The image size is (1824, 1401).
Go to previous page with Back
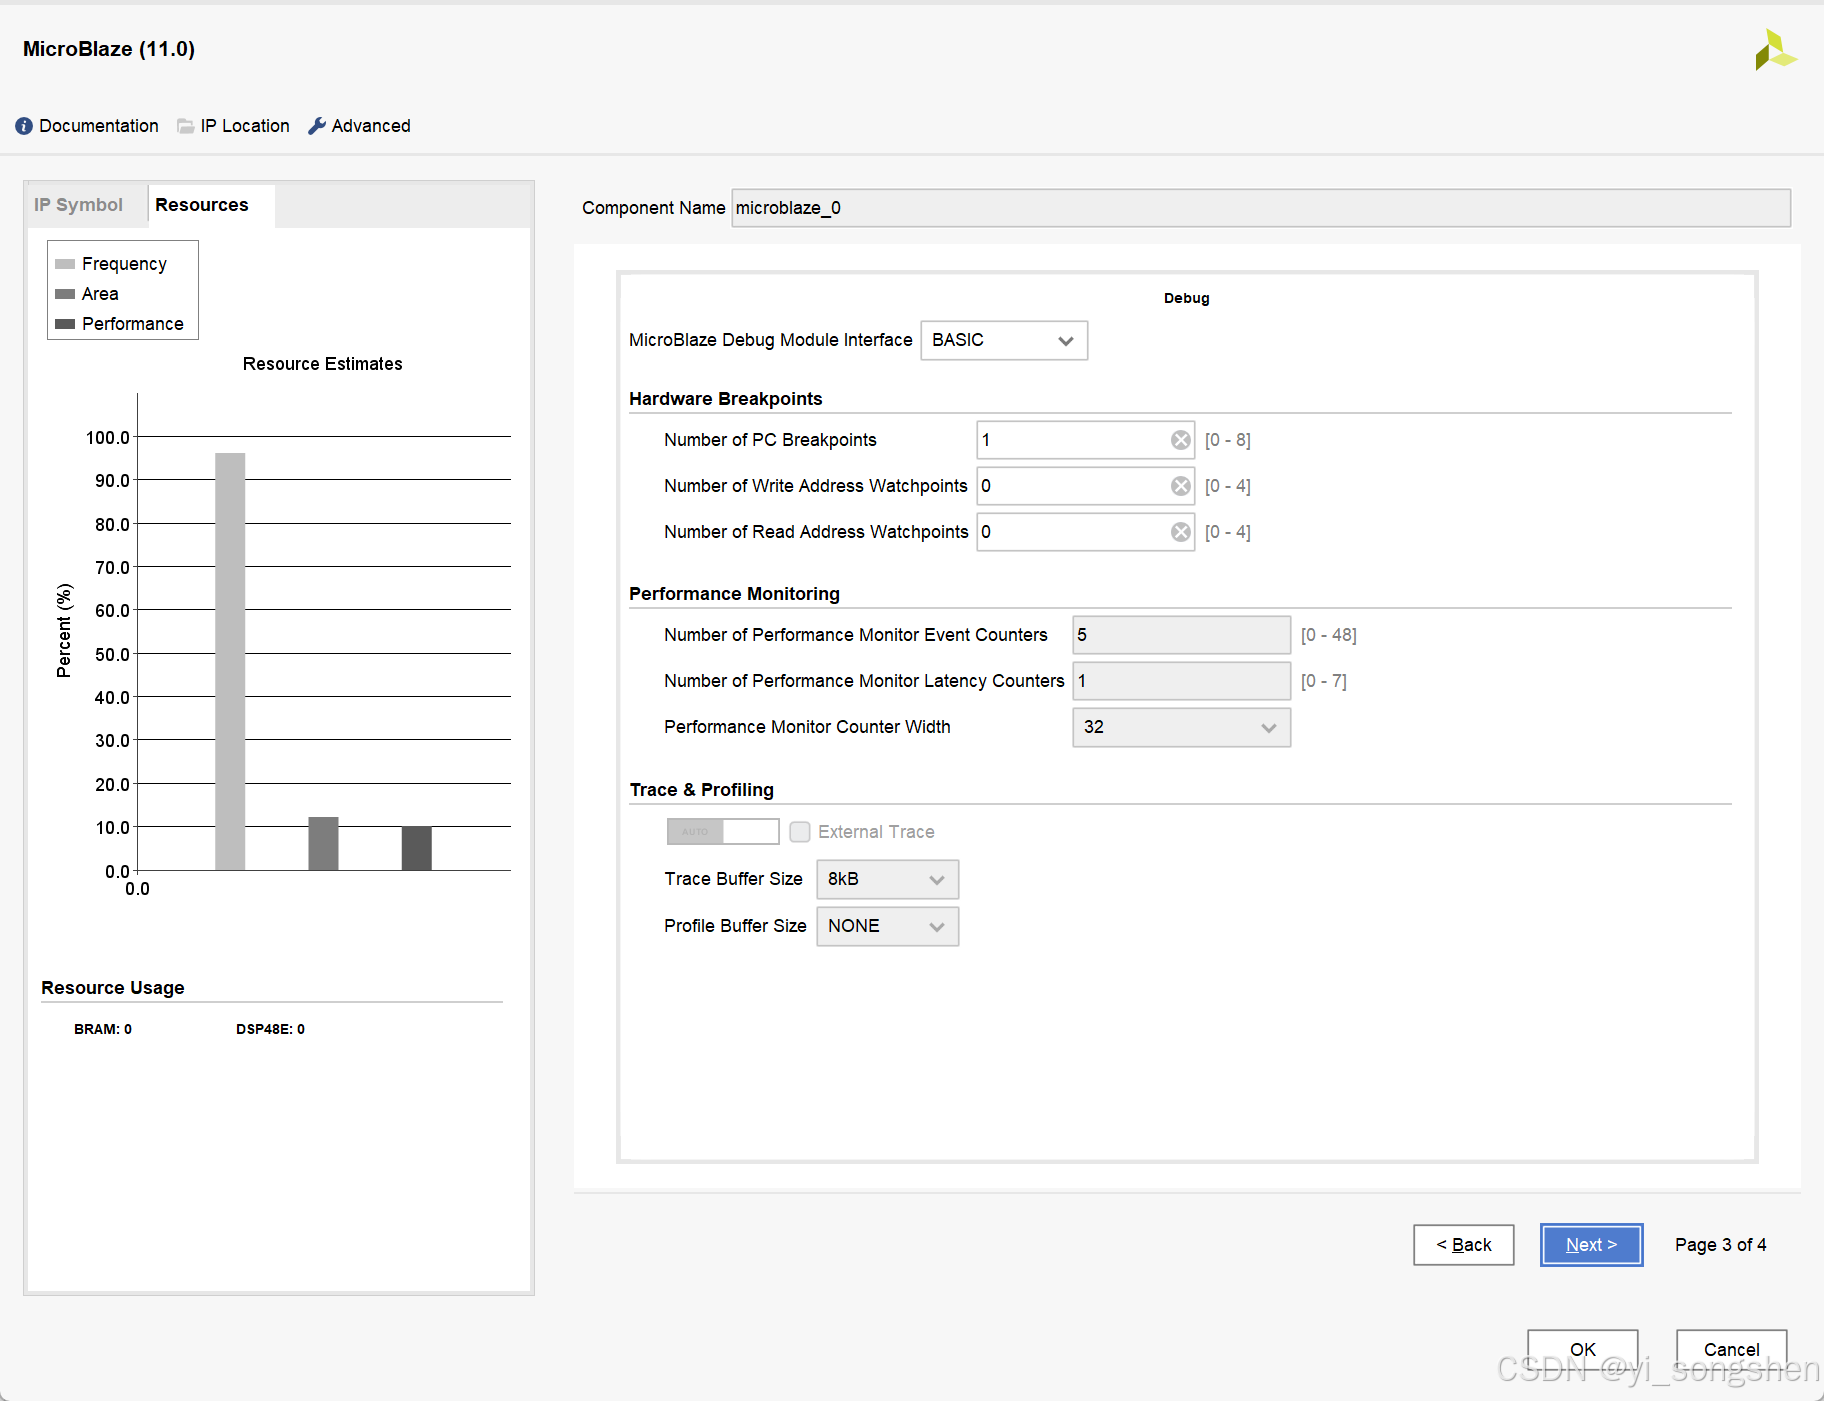(1464, 1245)
